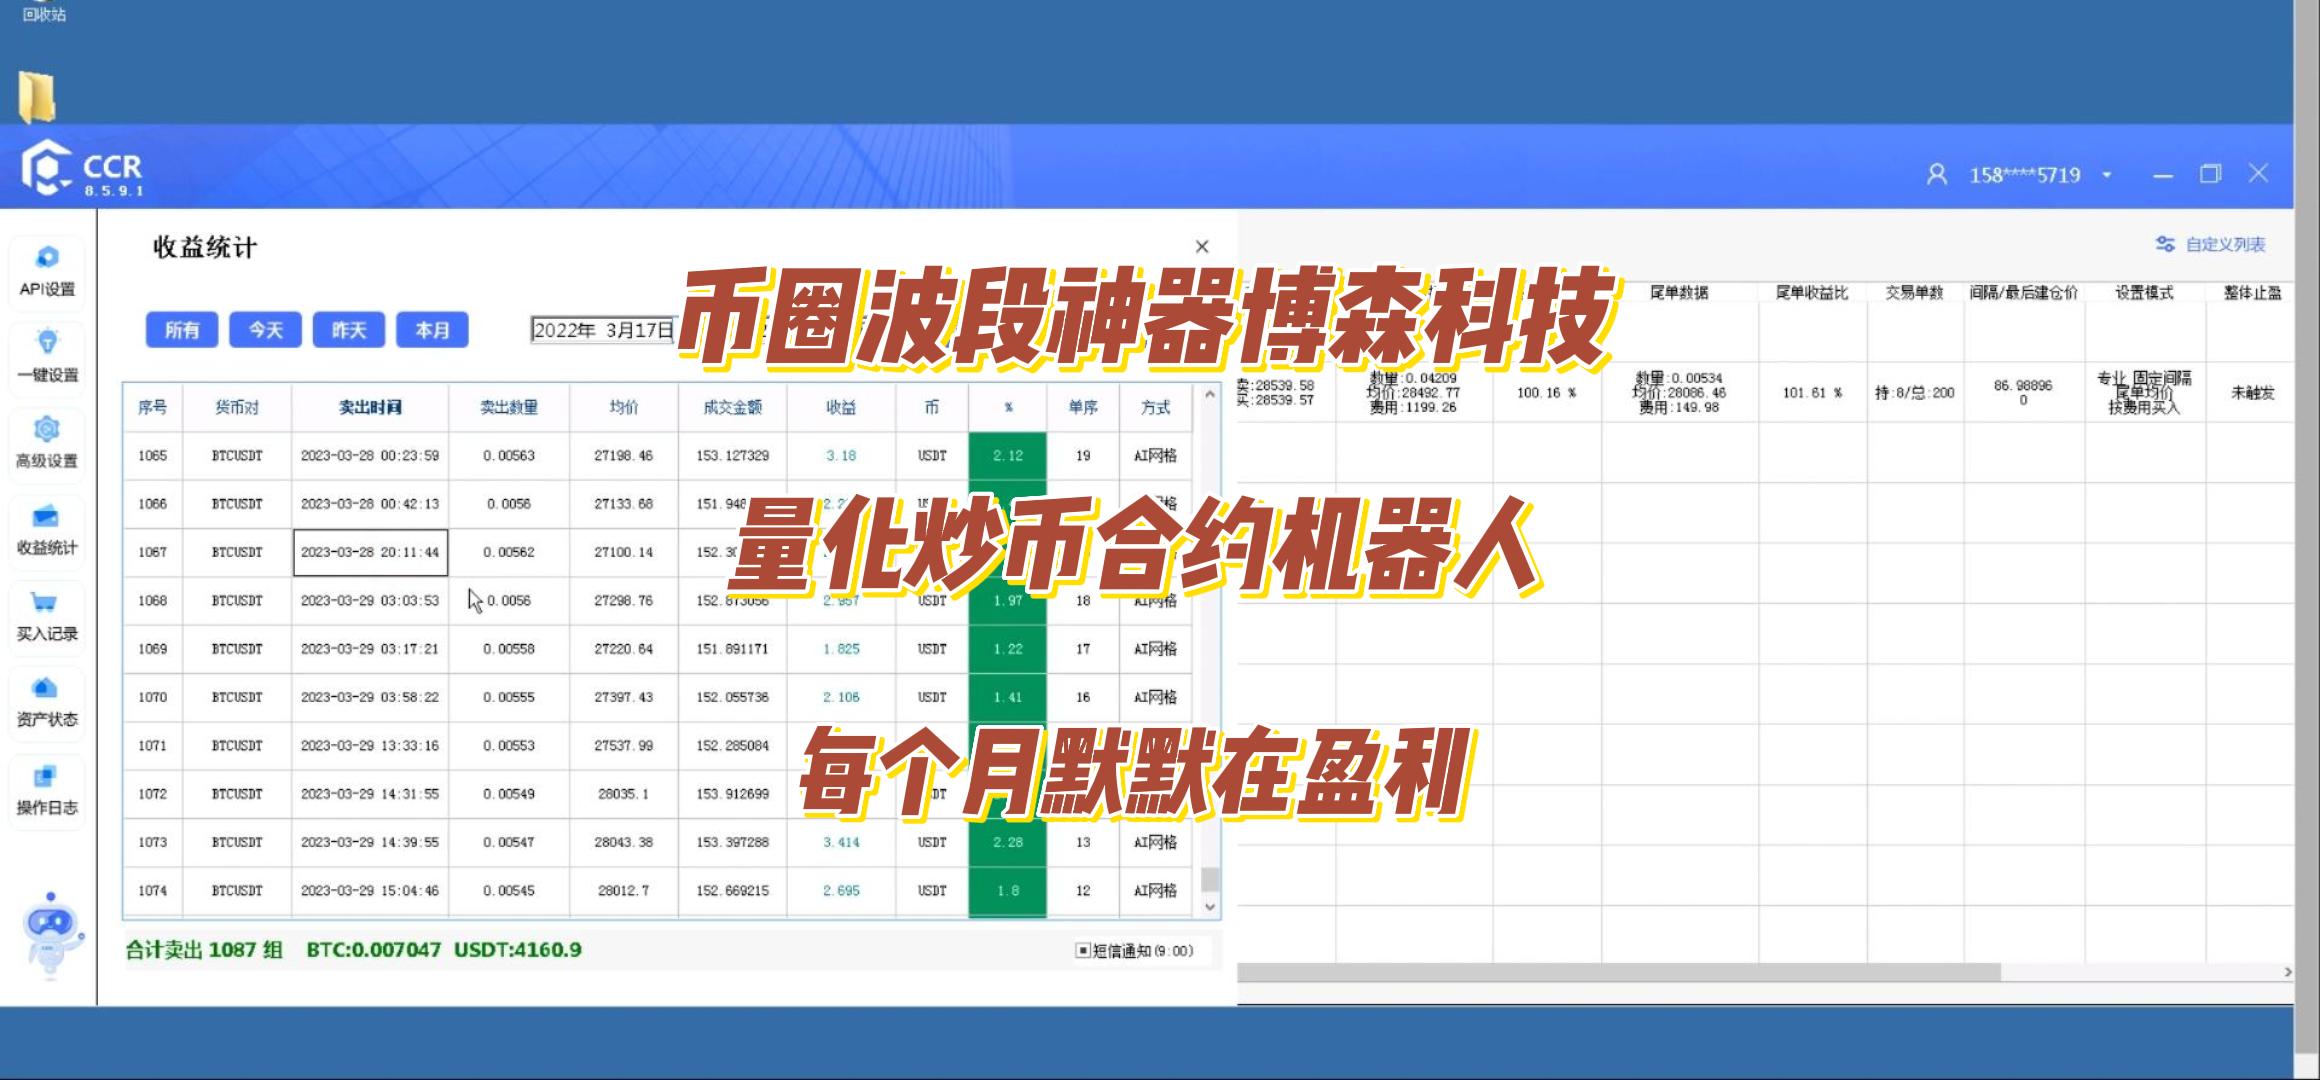Viewport: 2320px width, 1080px height.
Task: Select row 1074 in profit table
Action: [657, 891]
